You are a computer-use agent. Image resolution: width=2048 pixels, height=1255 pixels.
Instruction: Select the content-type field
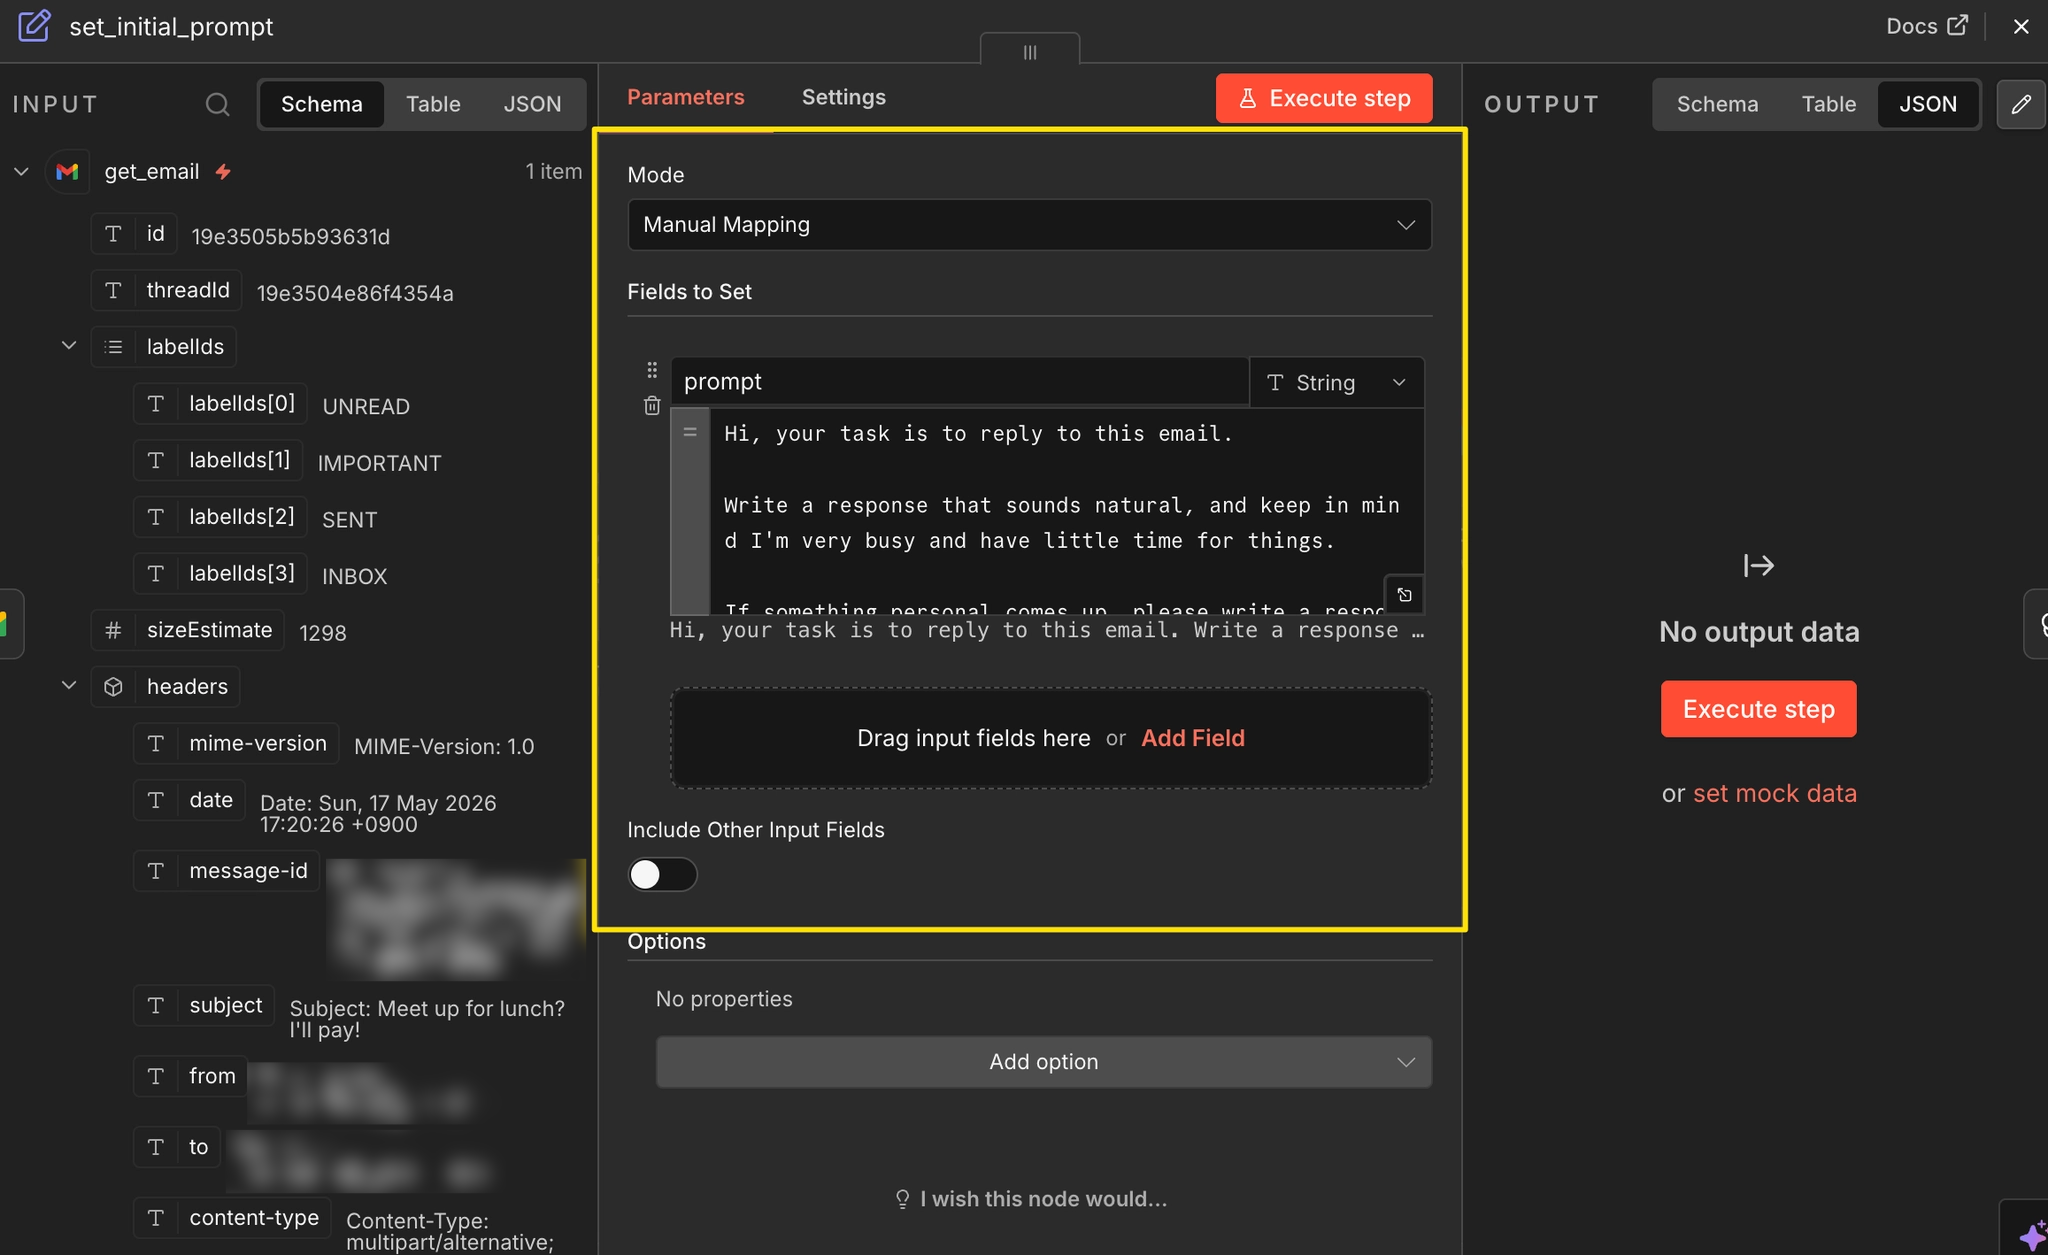(x=232, y=1218)
